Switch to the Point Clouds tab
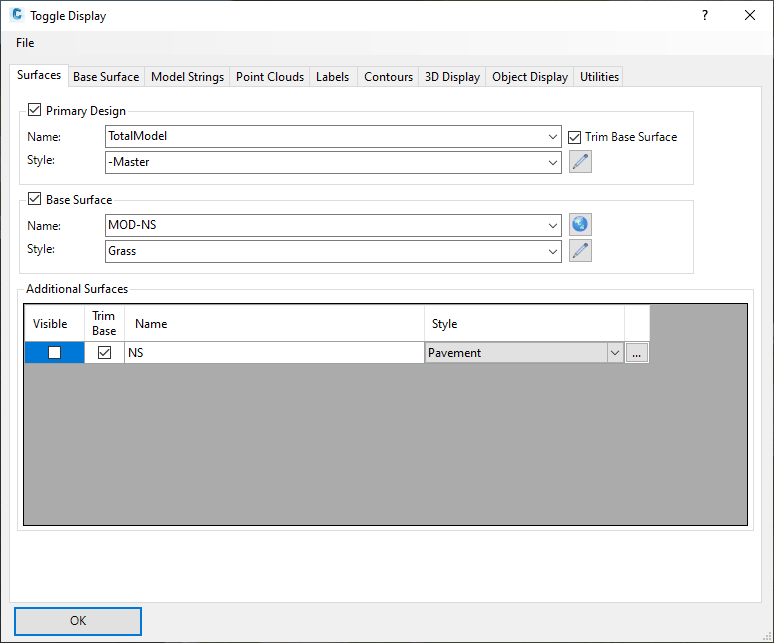The height and width of the screenshot is (643, 774). (270, 77)
